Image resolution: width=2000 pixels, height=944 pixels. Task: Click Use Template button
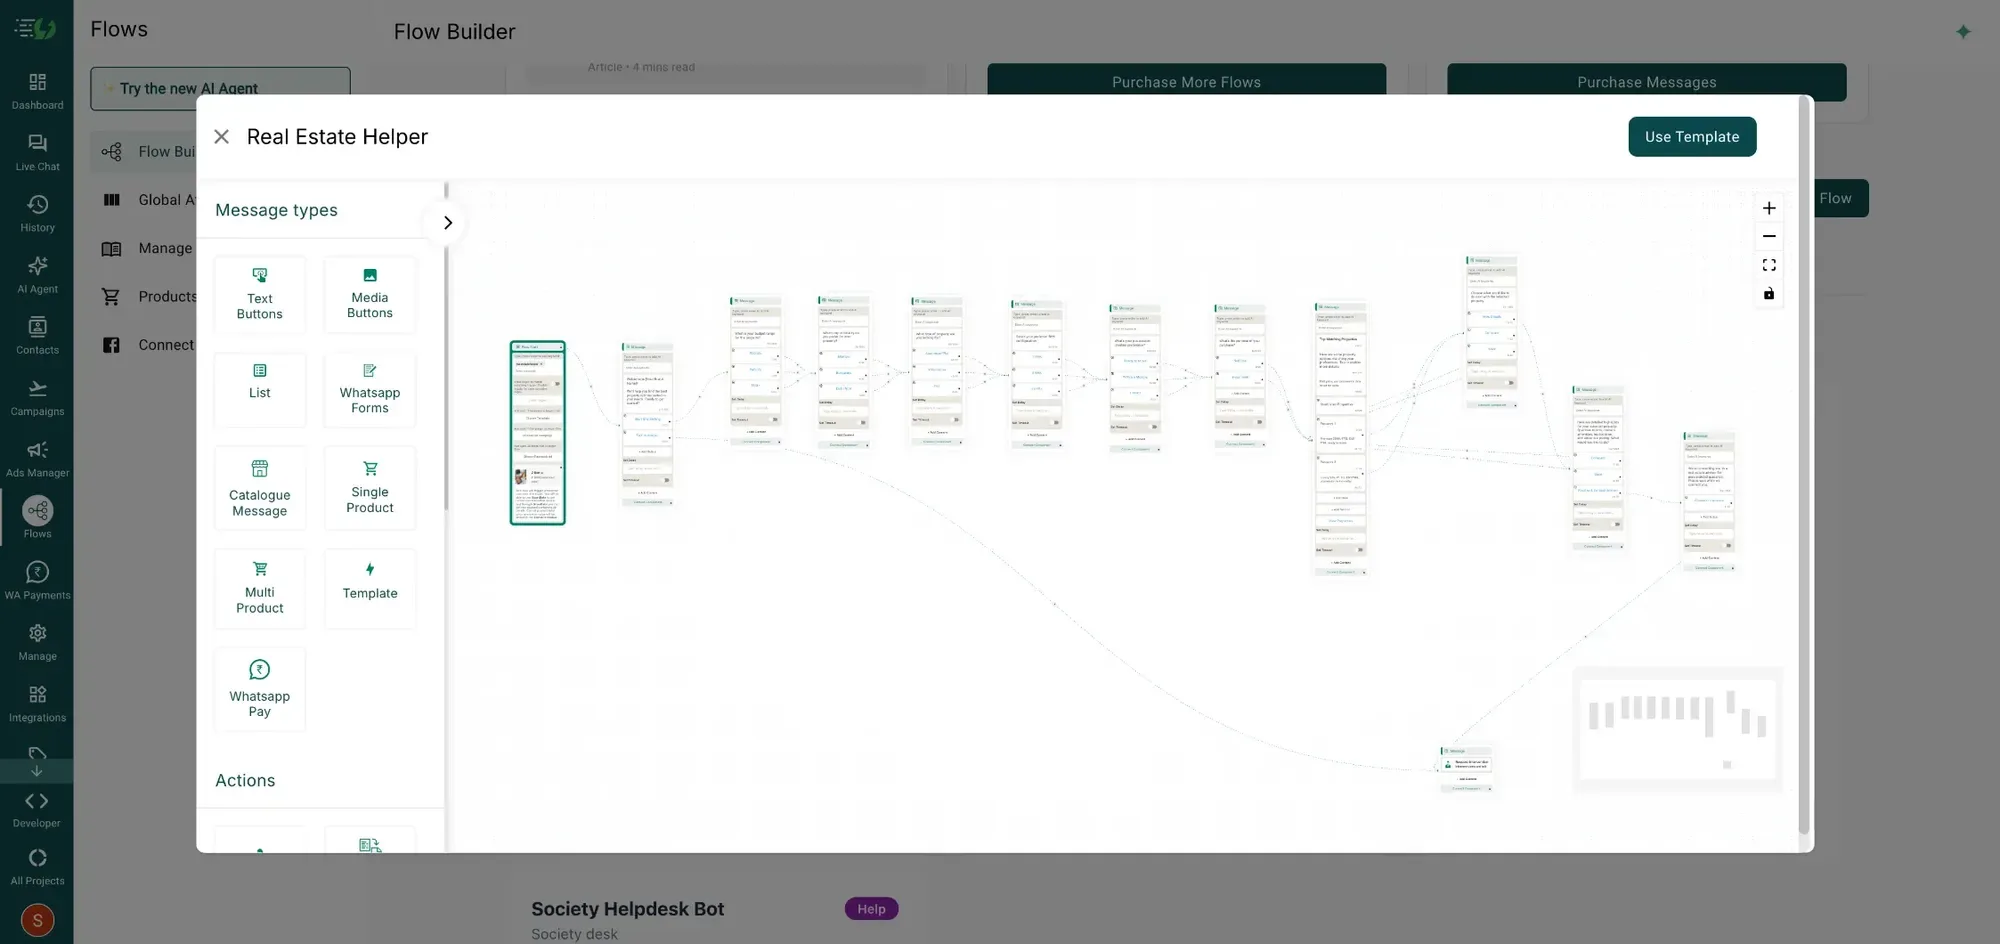[x=1692, y=137]
